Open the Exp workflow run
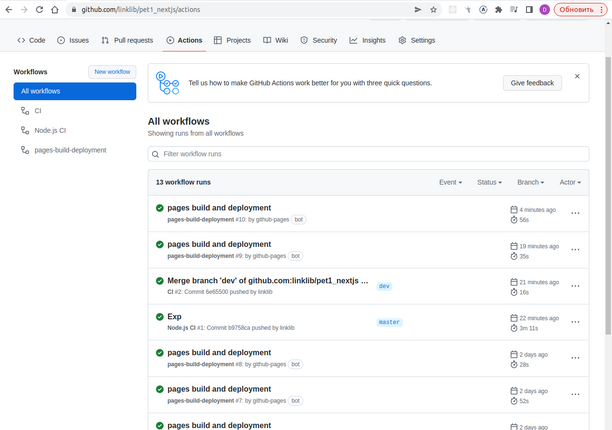 tap(174, 316)
